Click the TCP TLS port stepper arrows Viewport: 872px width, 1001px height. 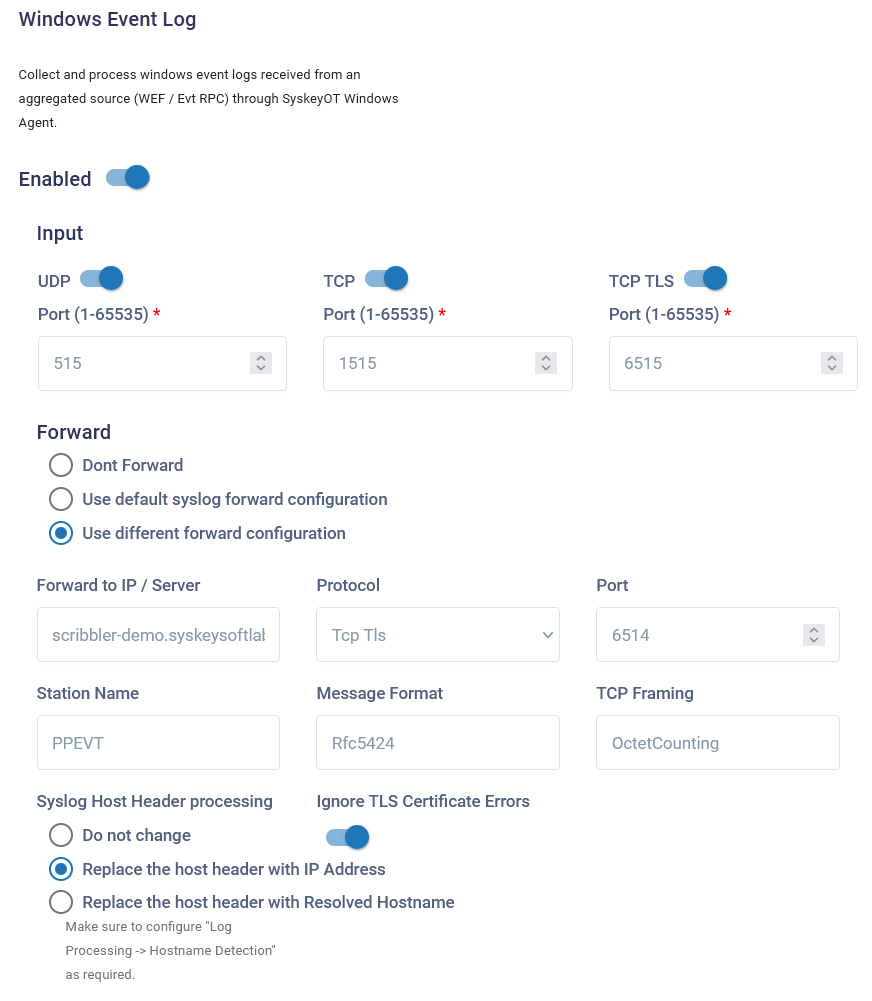[x=831, y=363]
